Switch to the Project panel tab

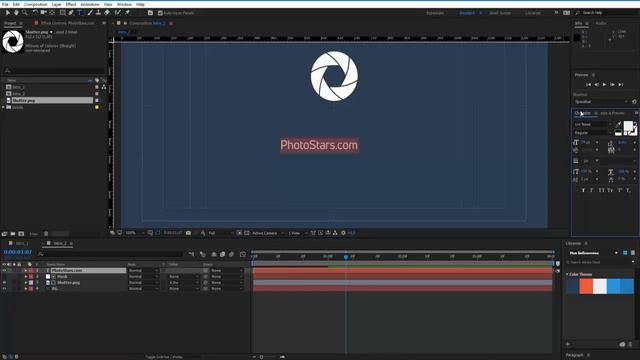coord(10,23)
